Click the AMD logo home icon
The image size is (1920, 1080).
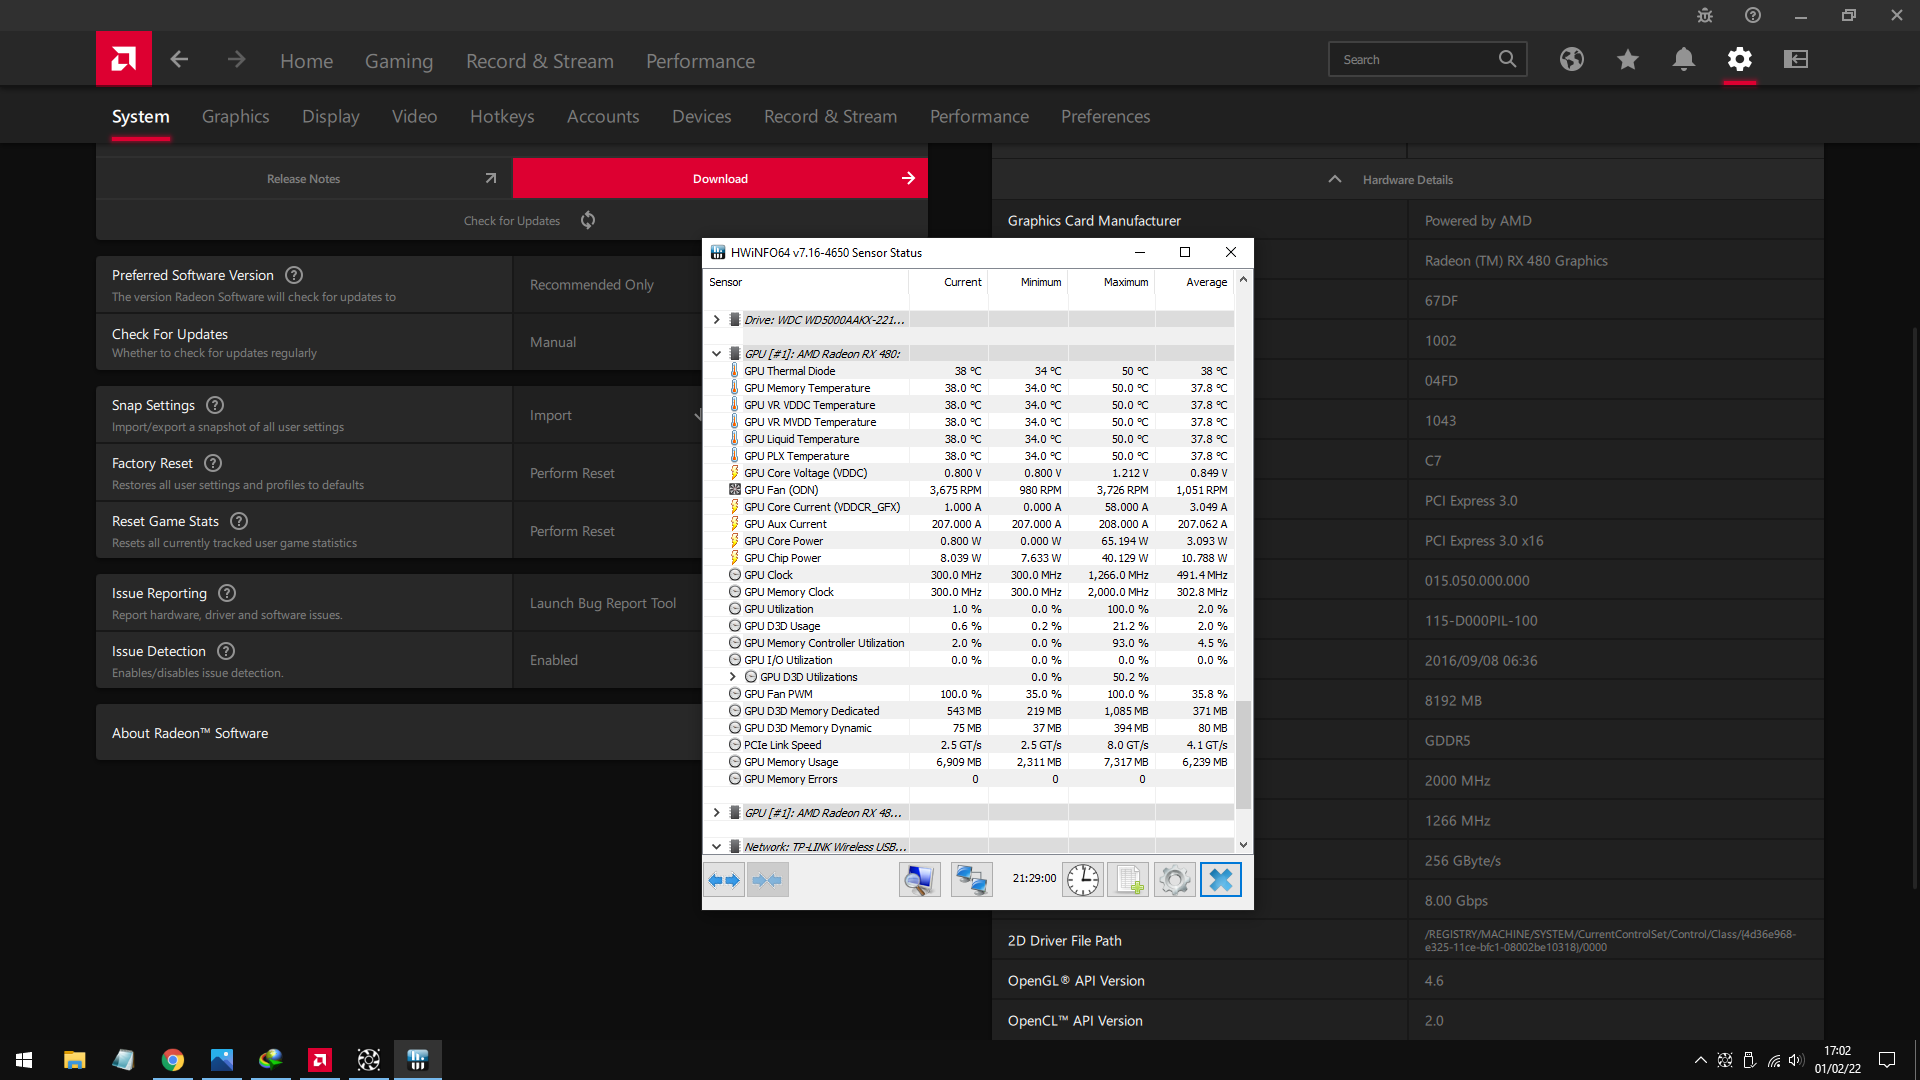[124, 59]
